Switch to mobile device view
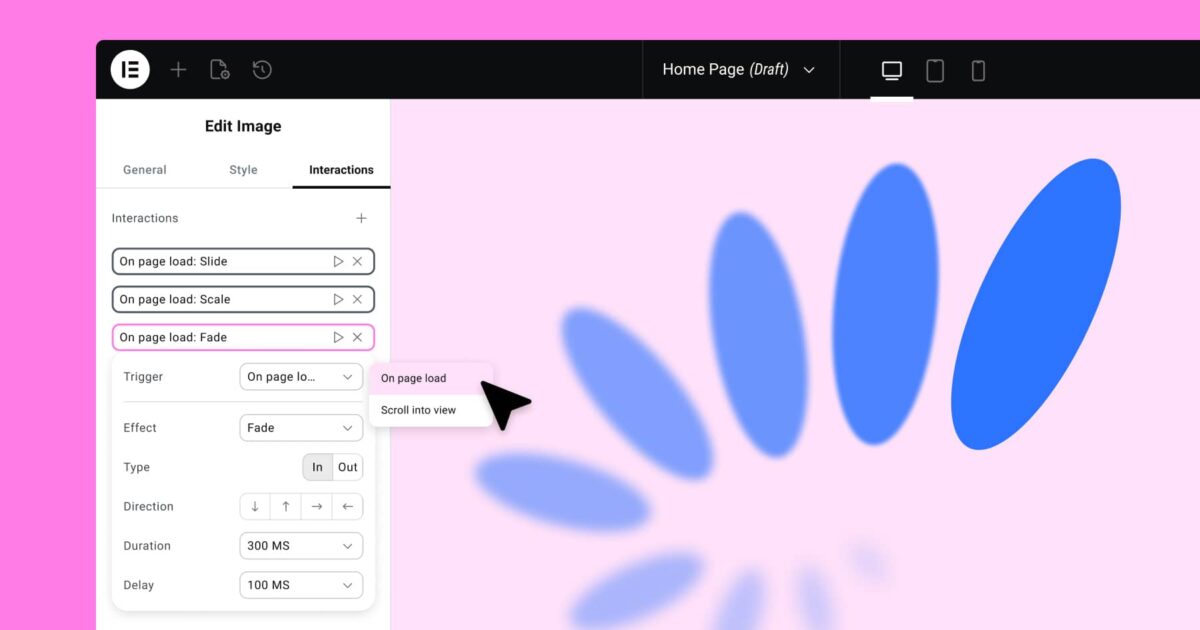Viewport: 1200px width, 630px height. pos(978,70)
